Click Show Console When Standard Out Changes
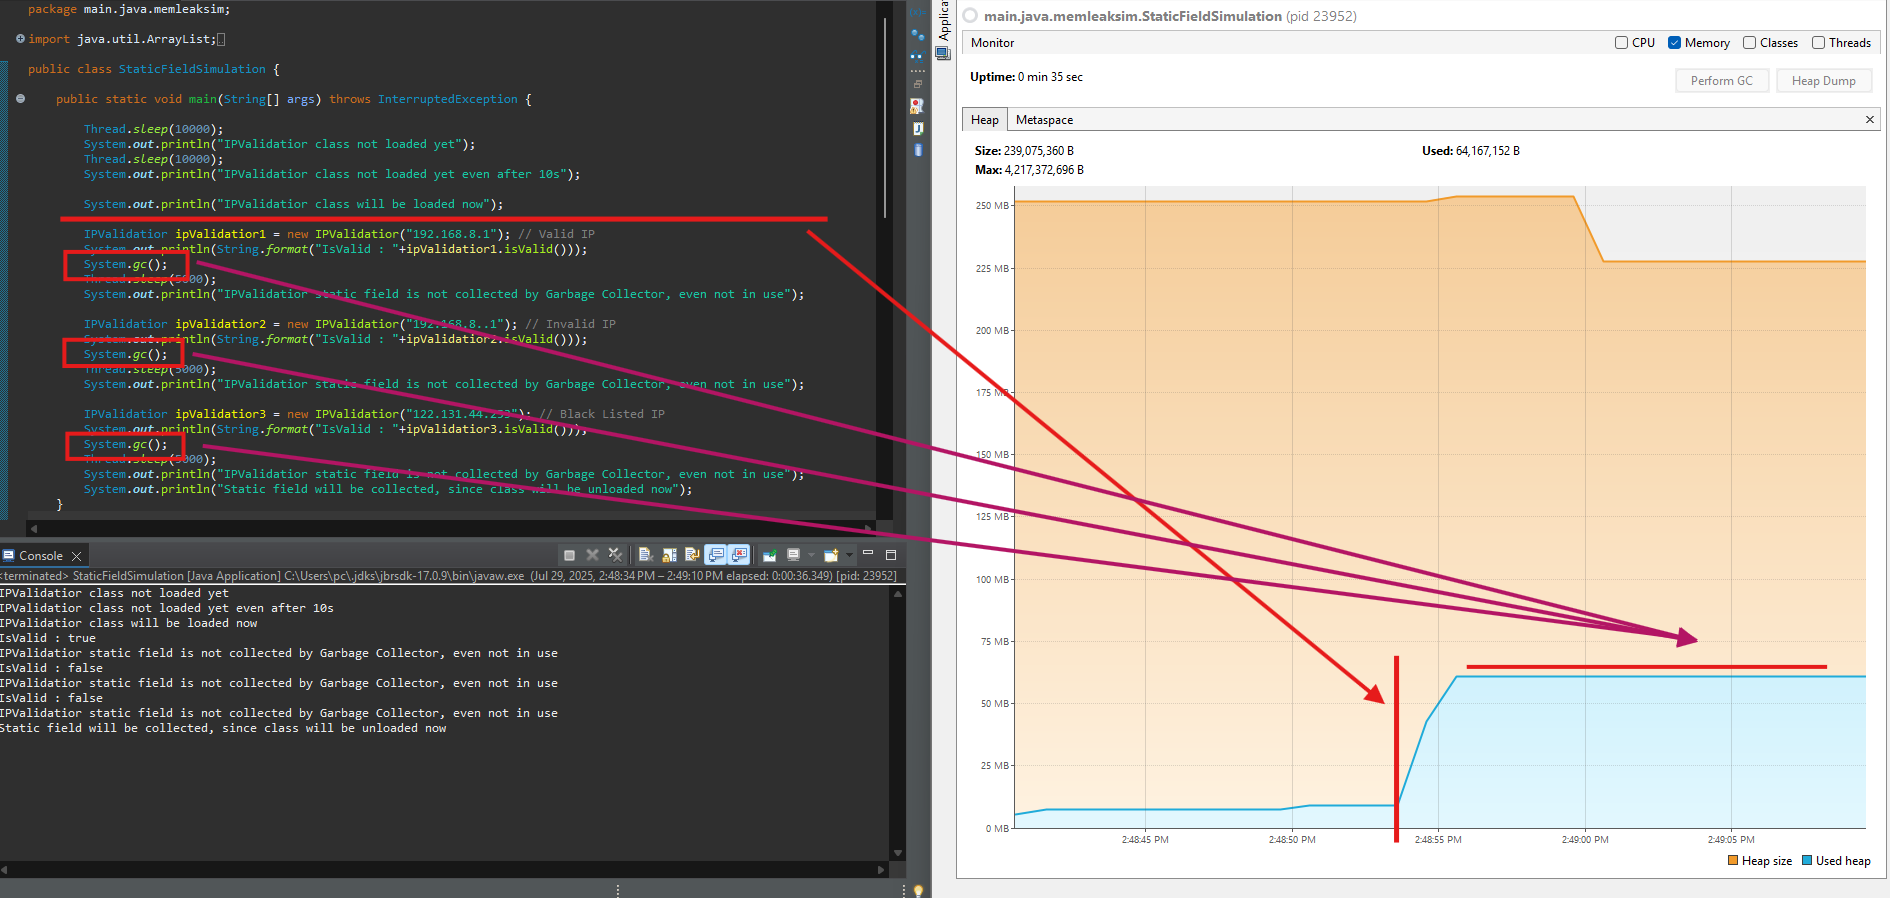The width and height of the screenshot is (1890, 898). pos(716,555)
